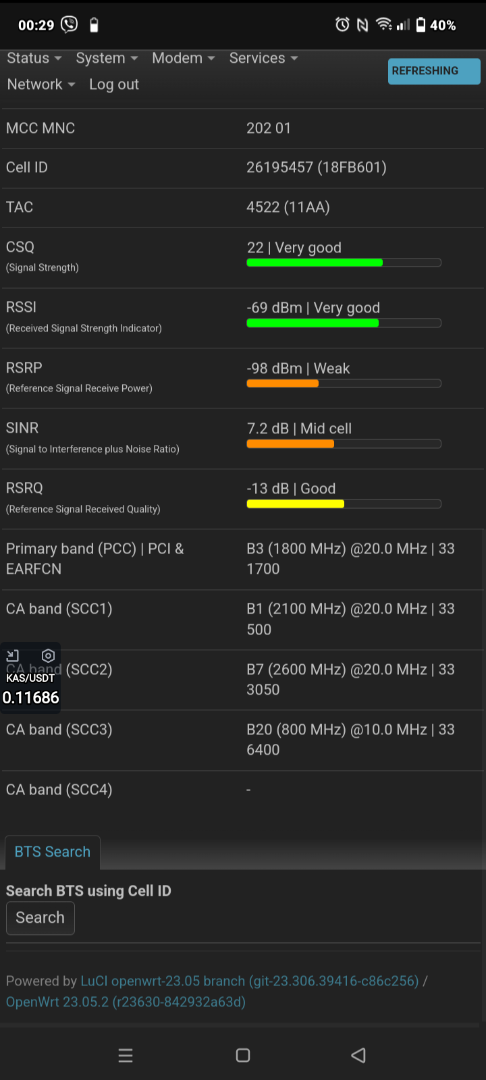Open the Modem dropdown menu
Viewport: 486px width, 1080px height.
click(184, 59)
